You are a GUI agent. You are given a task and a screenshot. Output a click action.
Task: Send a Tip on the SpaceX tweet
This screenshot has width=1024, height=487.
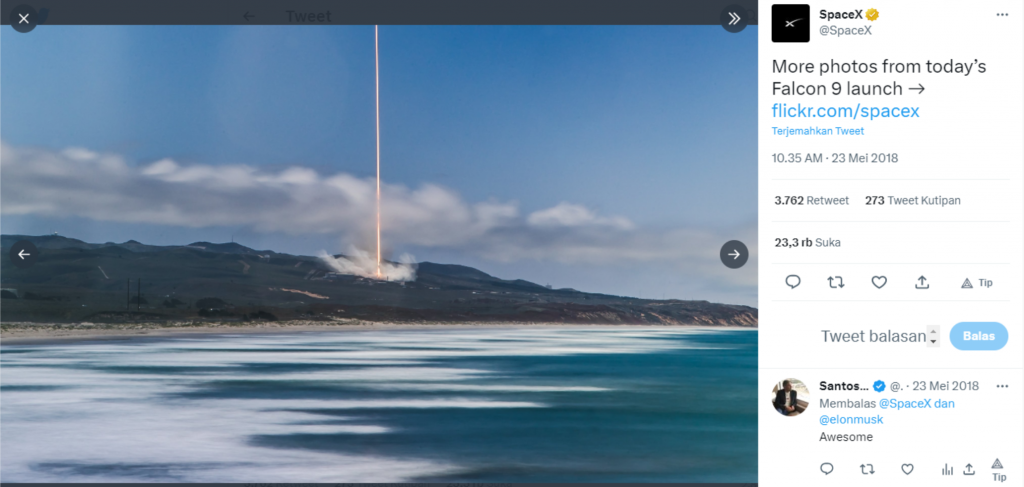976,283
